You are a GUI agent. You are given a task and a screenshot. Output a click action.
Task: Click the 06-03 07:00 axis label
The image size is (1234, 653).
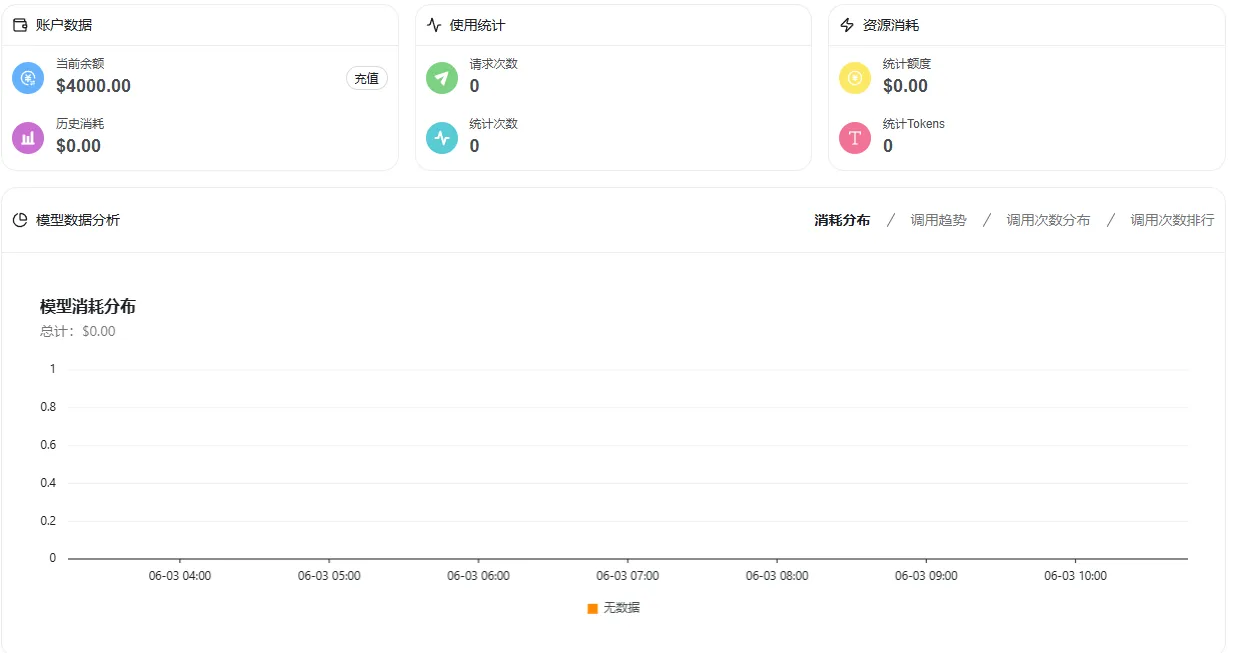(628, 576)
